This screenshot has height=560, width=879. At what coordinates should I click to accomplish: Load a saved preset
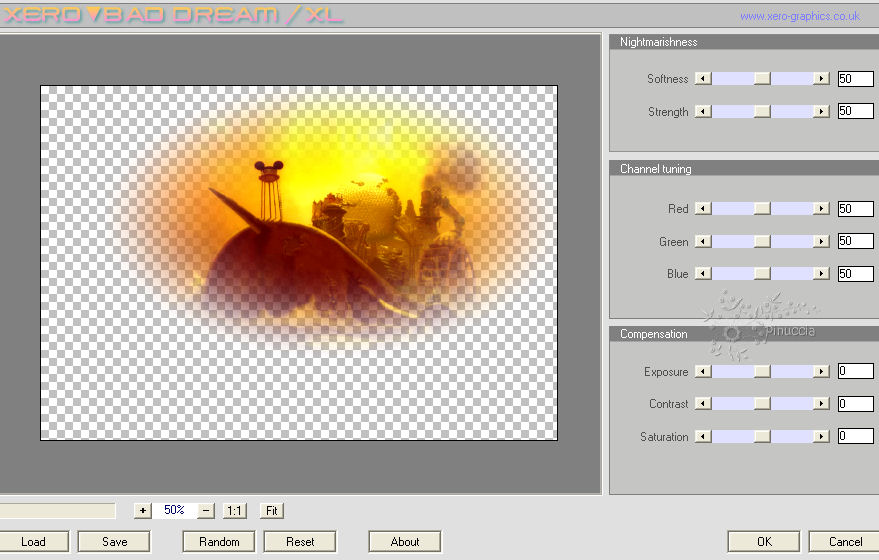[33, 542]
